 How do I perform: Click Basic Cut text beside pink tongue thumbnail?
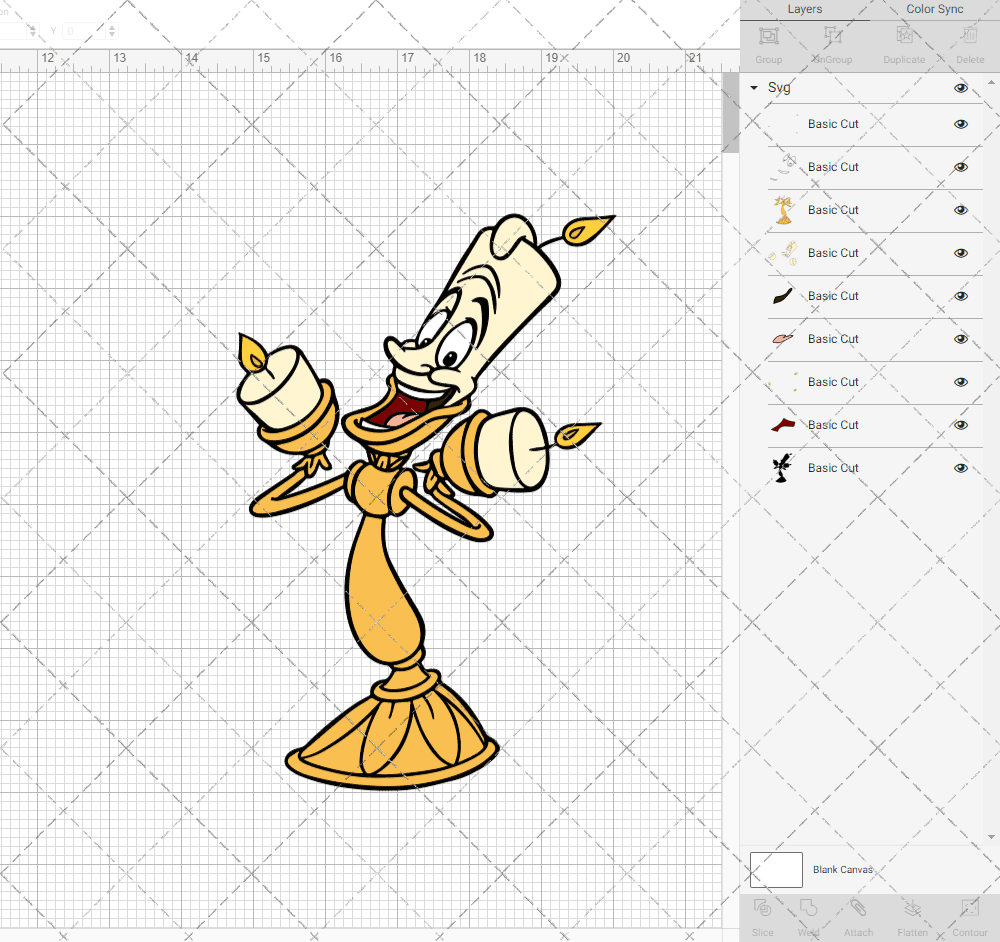tap(833, 339)
